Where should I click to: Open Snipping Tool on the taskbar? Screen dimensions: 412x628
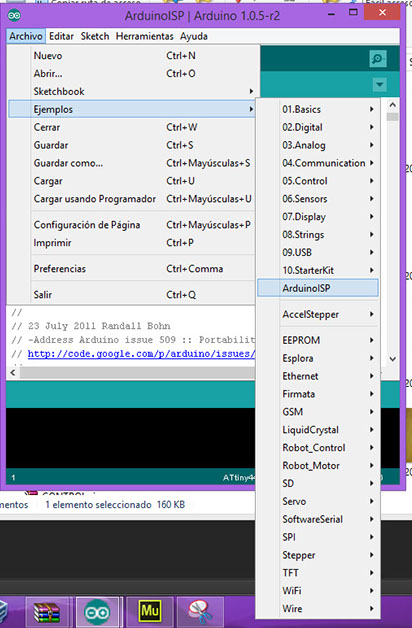click(200, 612)
